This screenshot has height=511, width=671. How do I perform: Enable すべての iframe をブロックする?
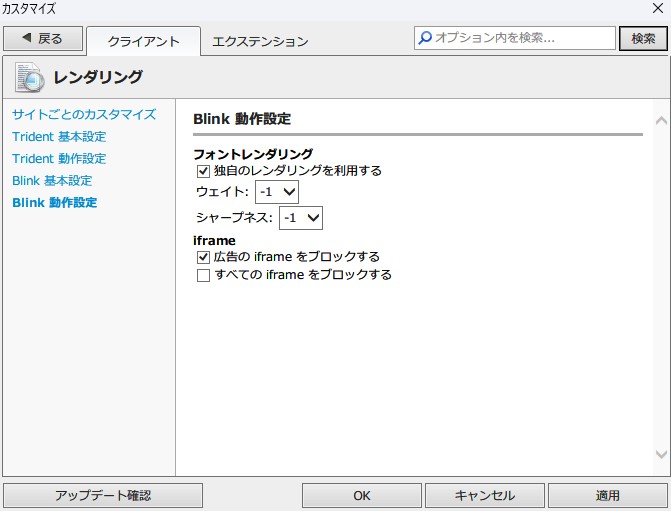(203, 275)
